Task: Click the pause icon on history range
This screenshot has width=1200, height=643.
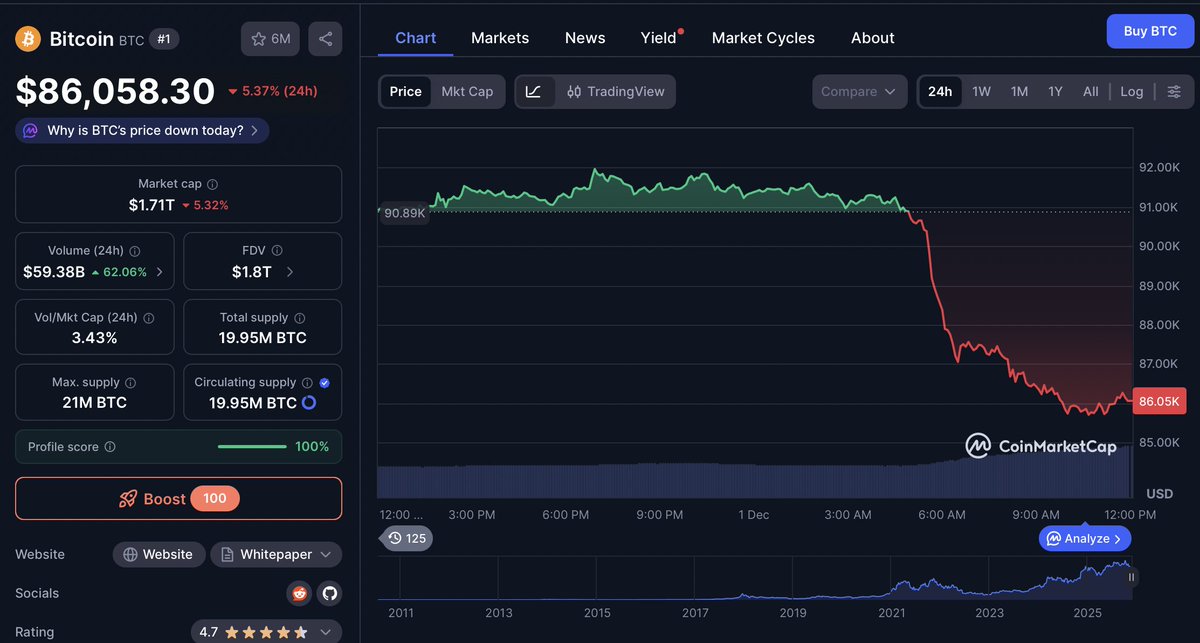Action: [x=1132, y=577]
